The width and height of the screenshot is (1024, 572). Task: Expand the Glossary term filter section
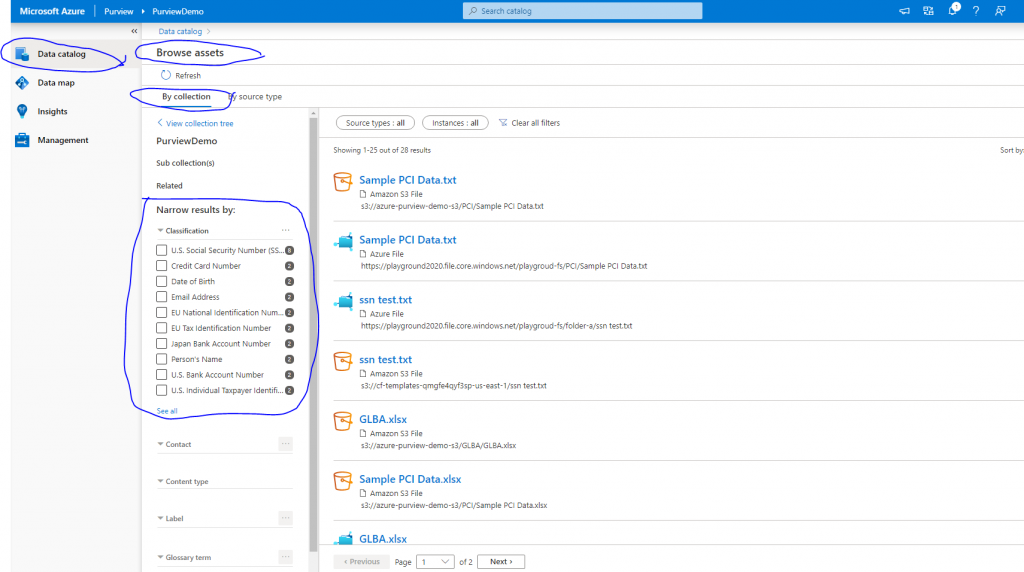(x=160, y=557)
